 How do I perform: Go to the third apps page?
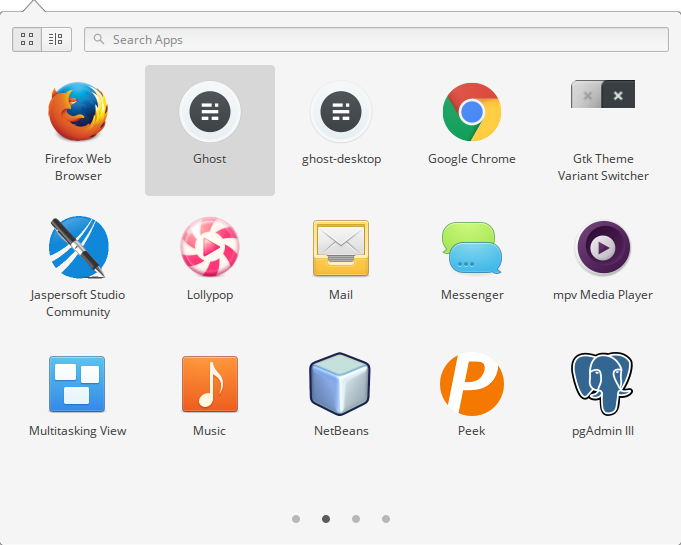[x=356, y=519]
